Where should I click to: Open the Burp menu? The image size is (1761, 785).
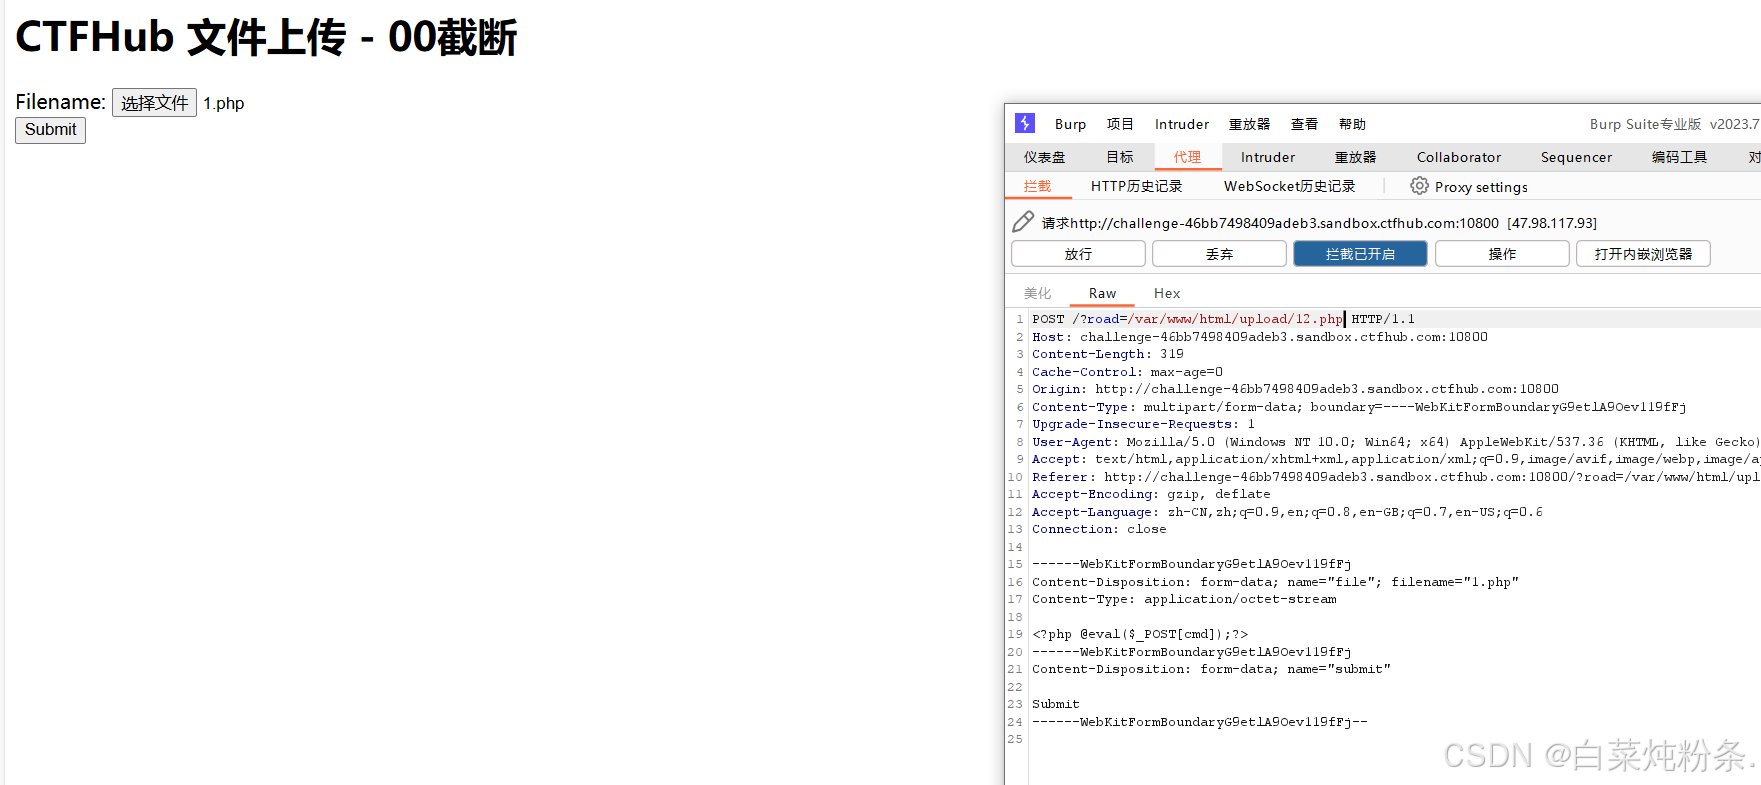click(x=1070, y=124)
